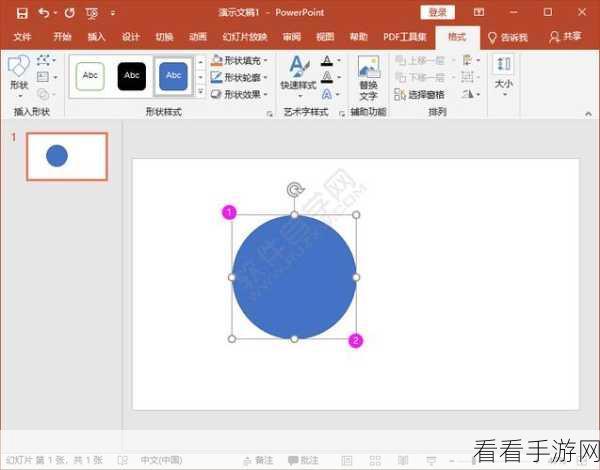Click the draw text box icon
600x470 pixels.
43,77
